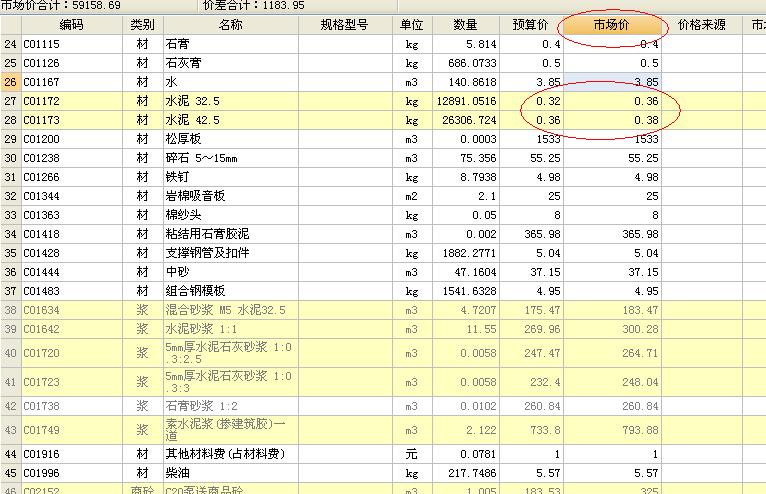Select code cell C01749
Screen dimensions: 766x494
point(72,430)
